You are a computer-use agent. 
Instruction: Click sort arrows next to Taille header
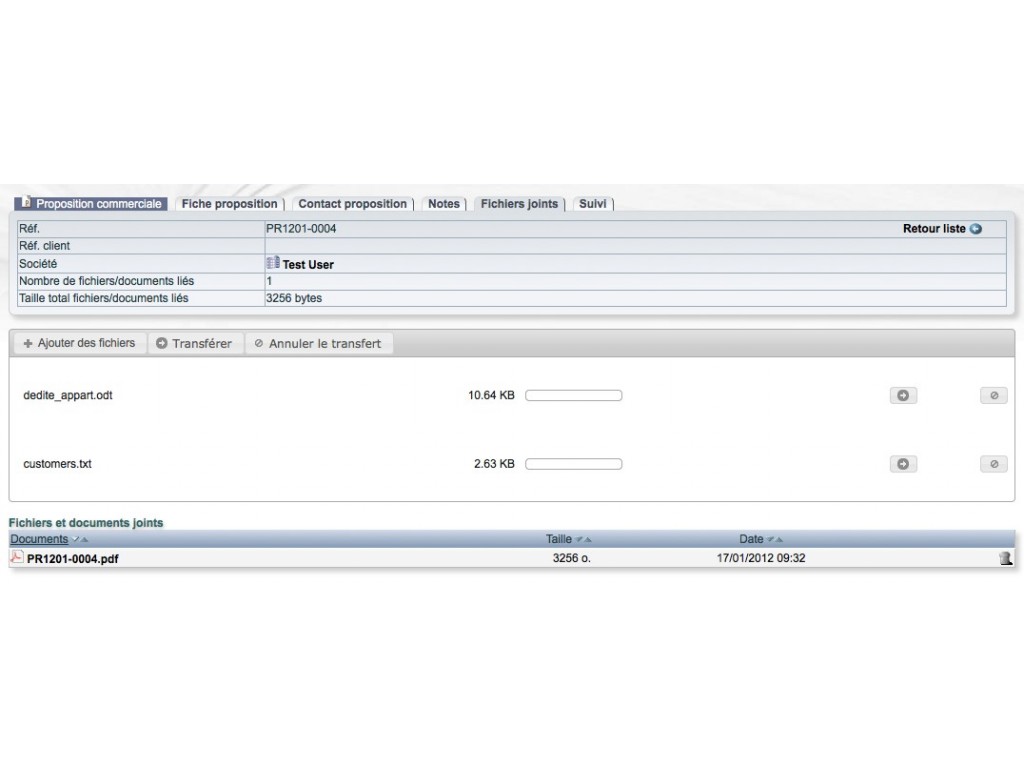coord(583,539)
